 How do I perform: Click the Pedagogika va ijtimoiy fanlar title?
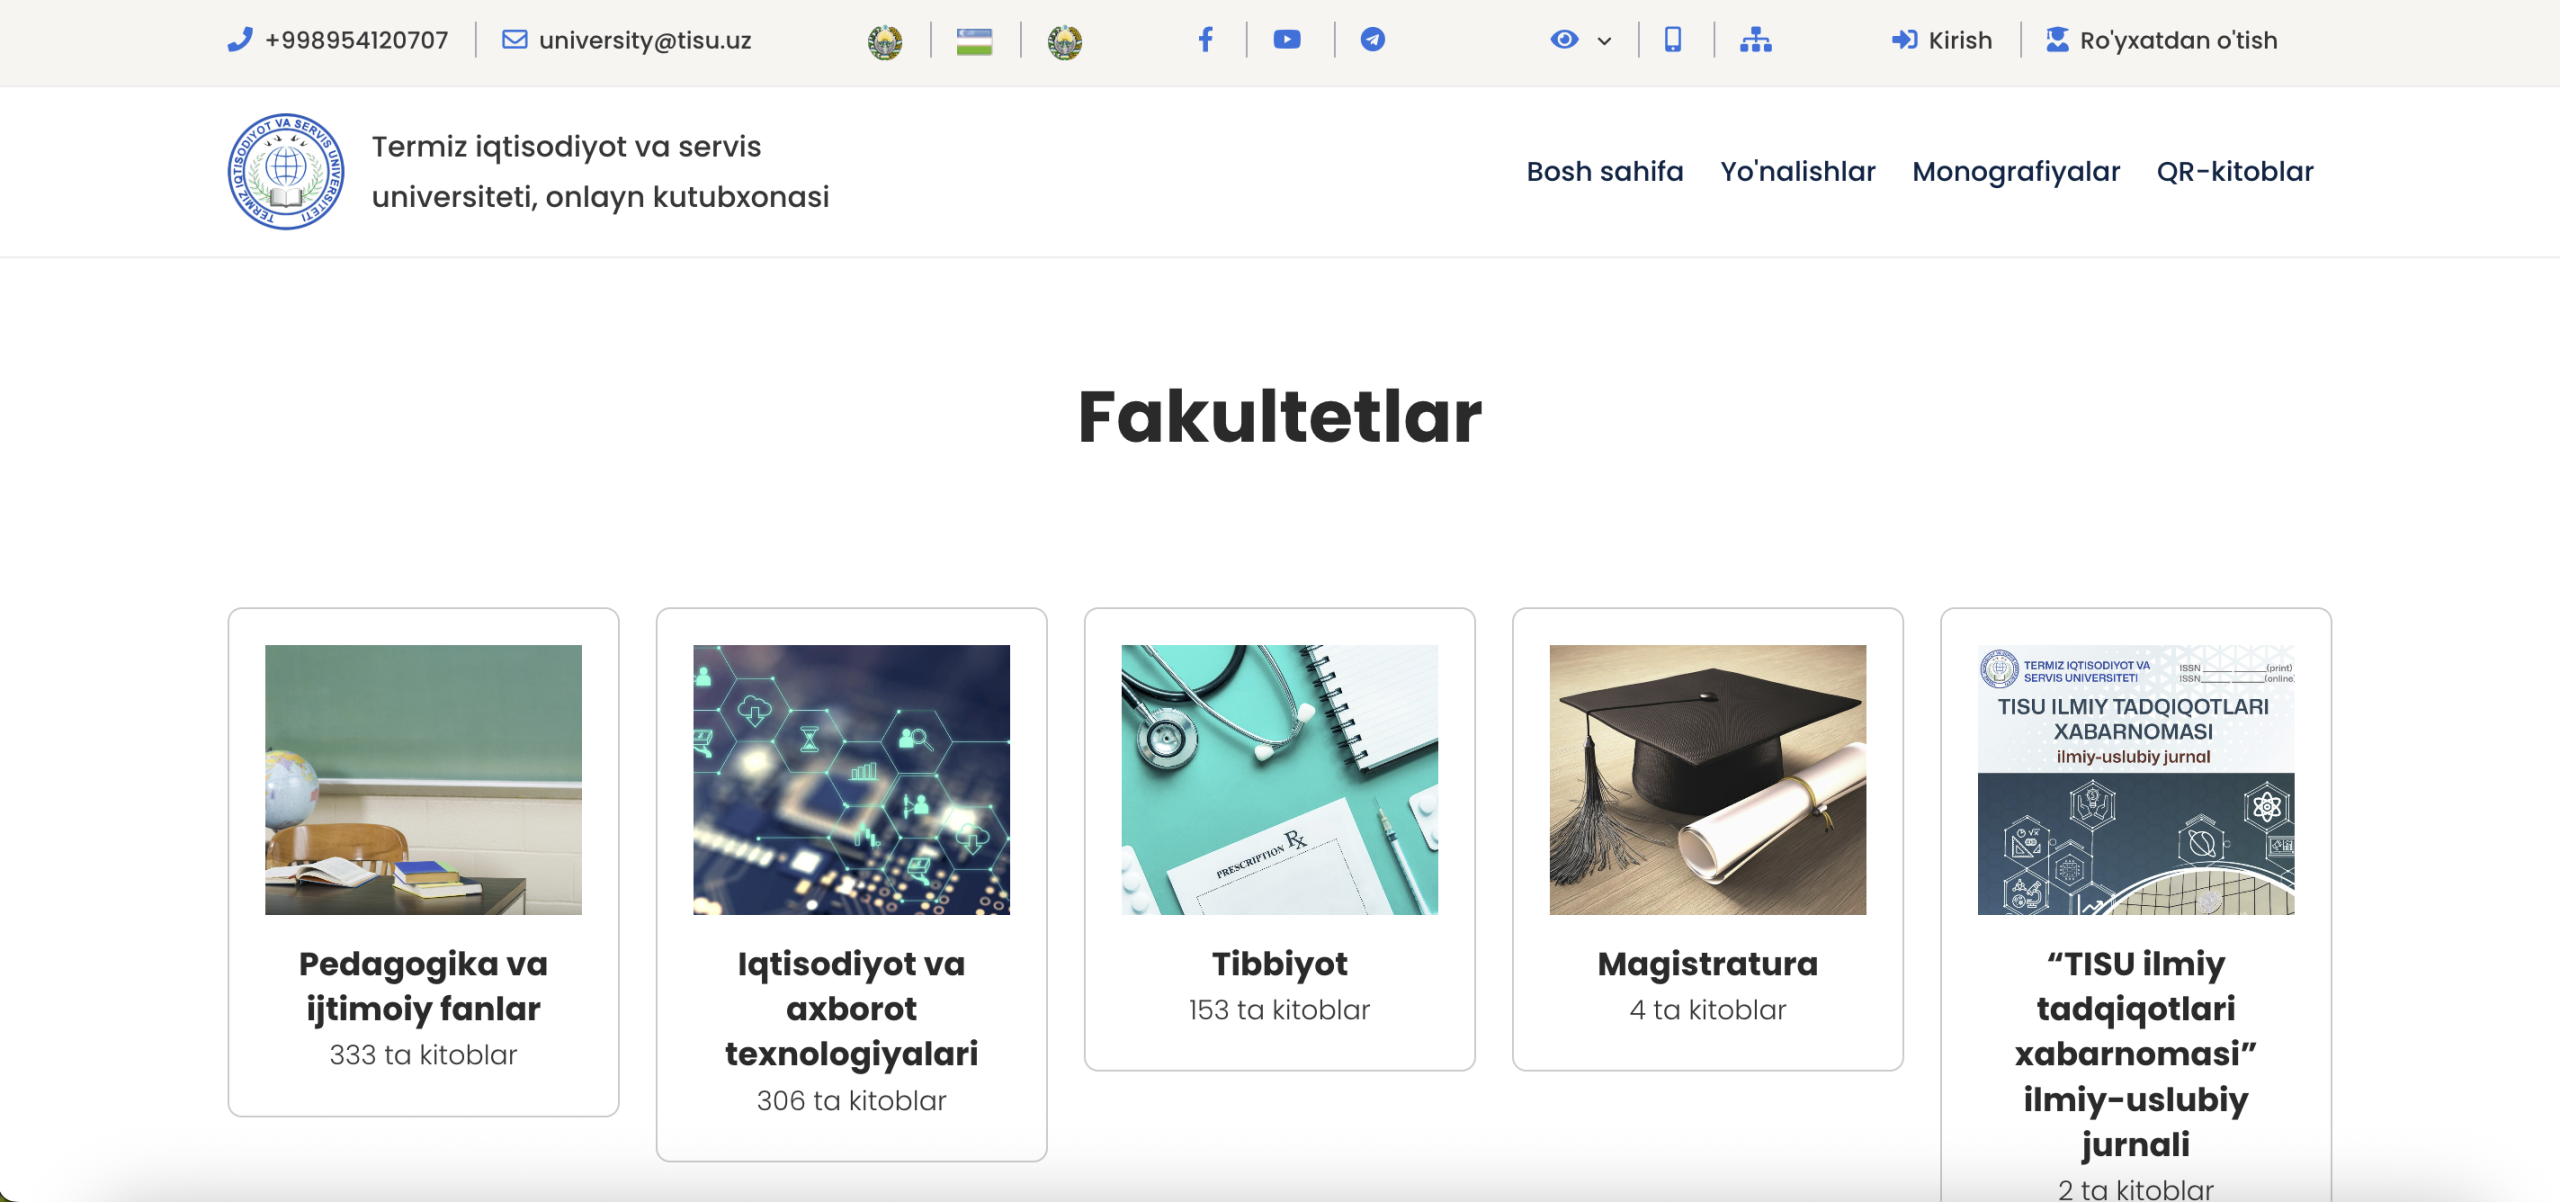point(423,985)
